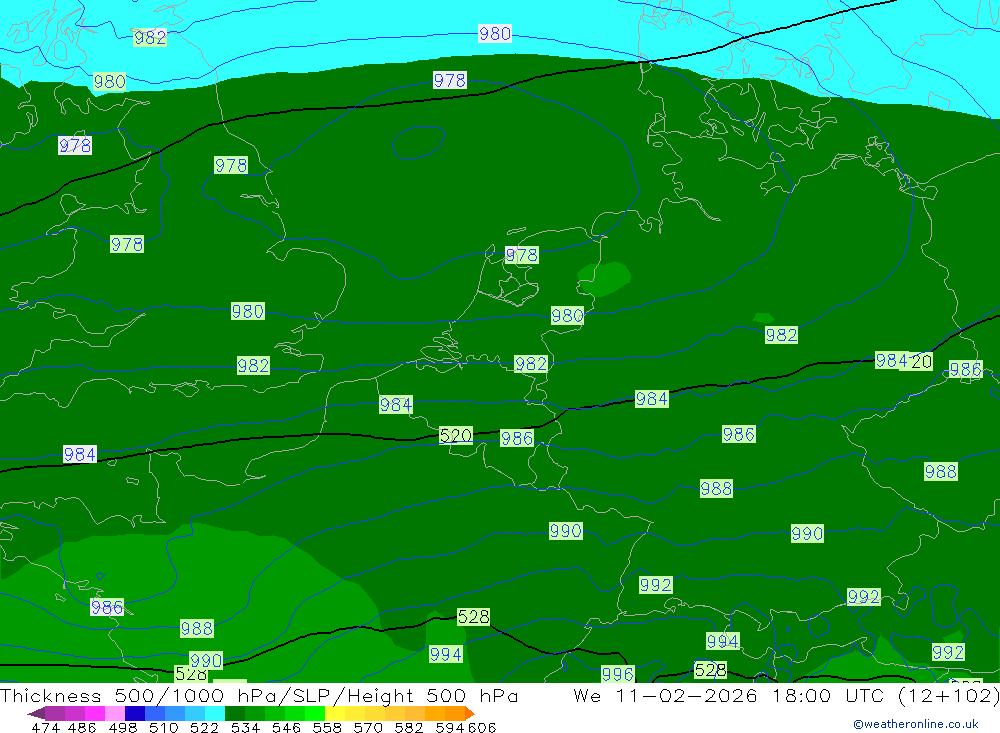
Task: Click the 986 label right of the 520 label
Action: [517, 438]
